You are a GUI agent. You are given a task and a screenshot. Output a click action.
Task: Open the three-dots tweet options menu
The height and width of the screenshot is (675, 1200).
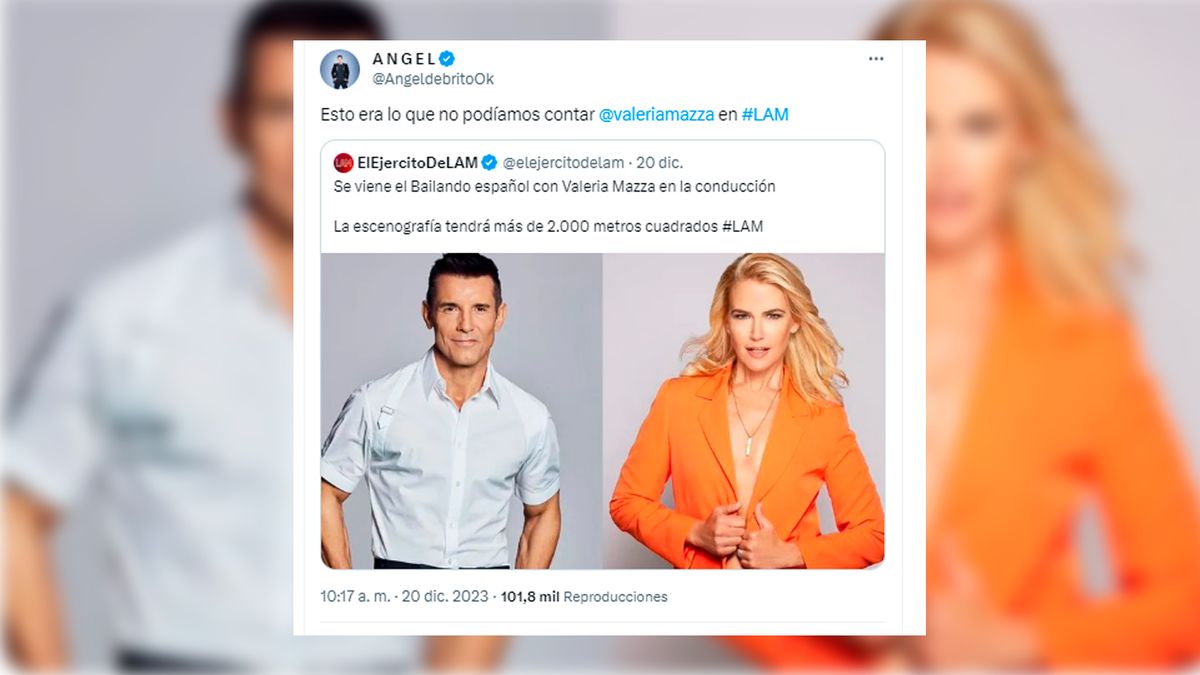coord(875,59)
